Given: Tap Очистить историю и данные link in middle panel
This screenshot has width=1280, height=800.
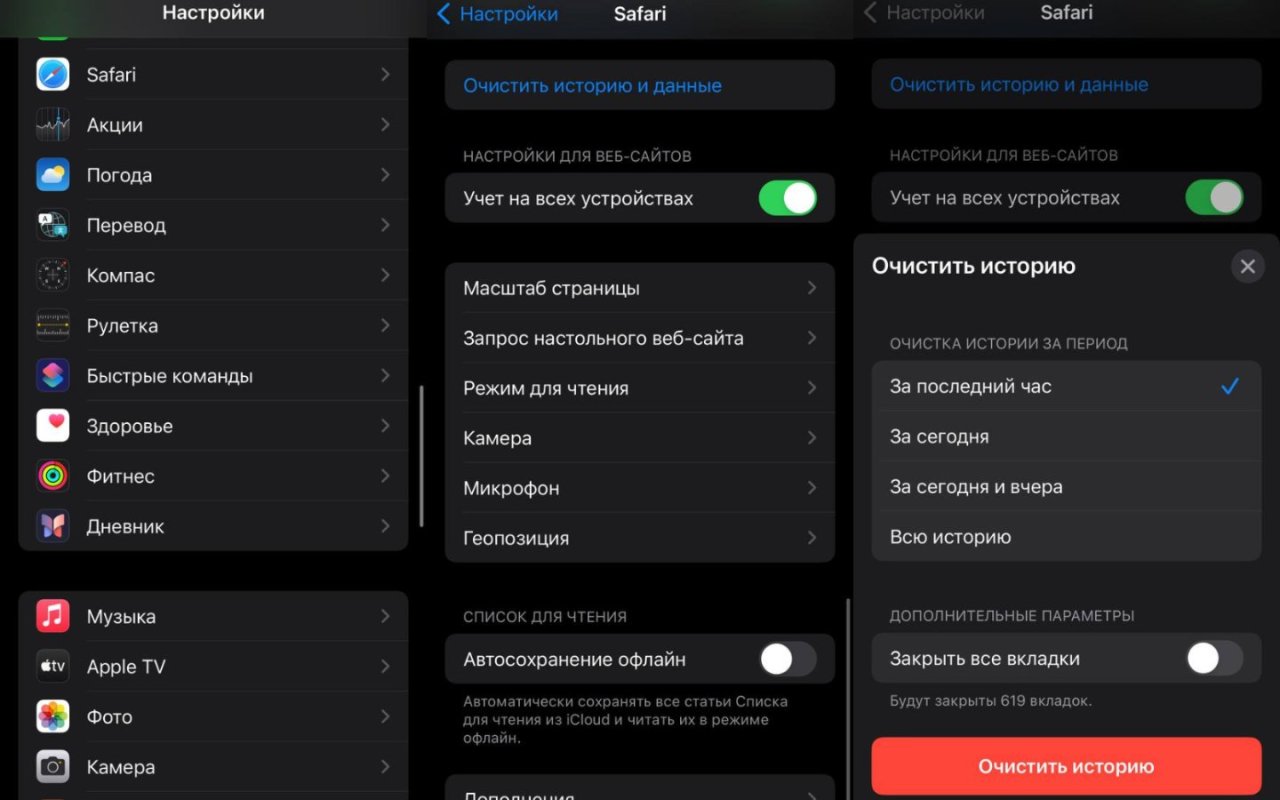Looking at the screenshot, I should click(592, 86).
